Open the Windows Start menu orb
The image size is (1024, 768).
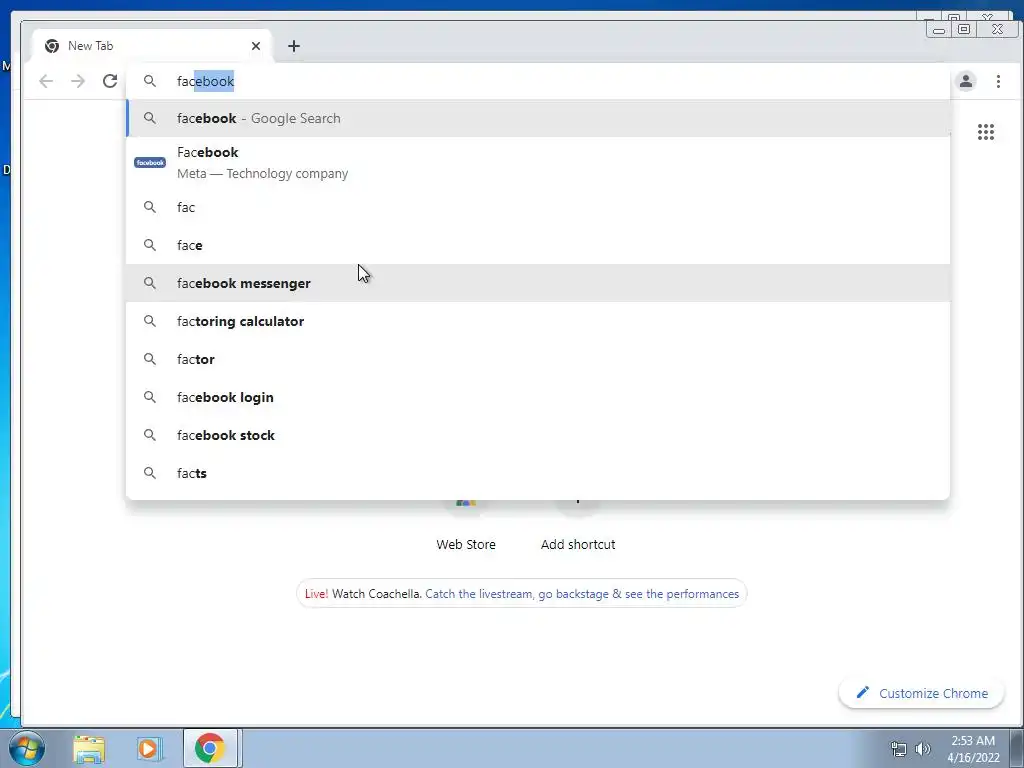[x=27, y=748]
